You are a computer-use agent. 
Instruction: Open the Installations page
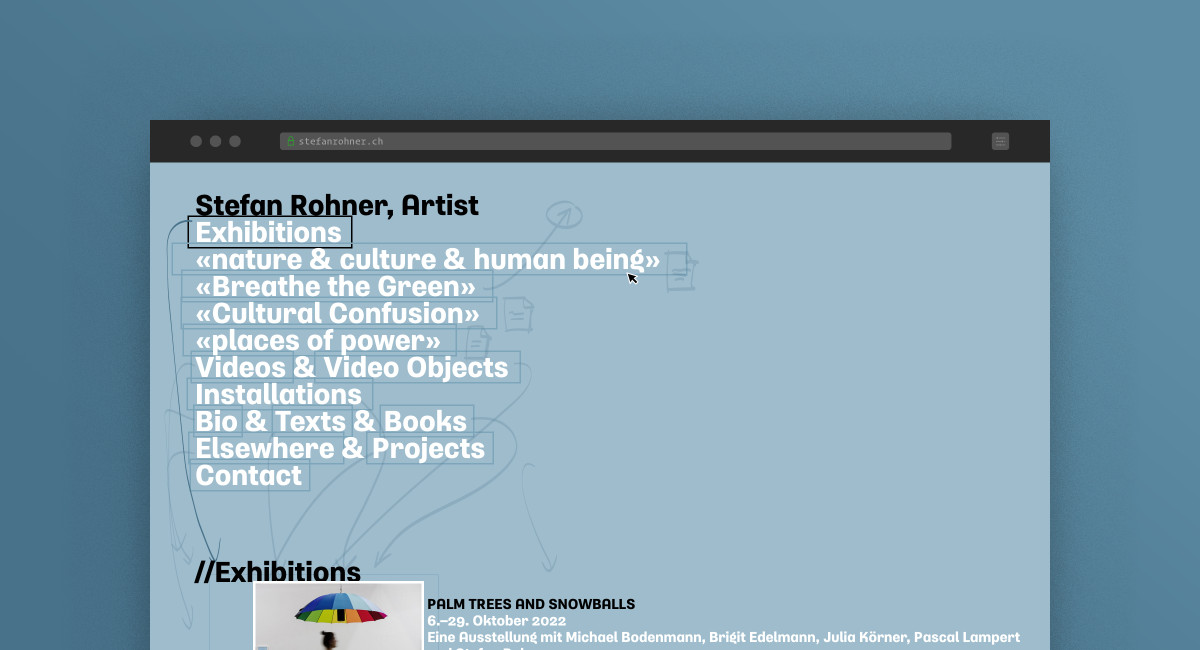[278, 395]
